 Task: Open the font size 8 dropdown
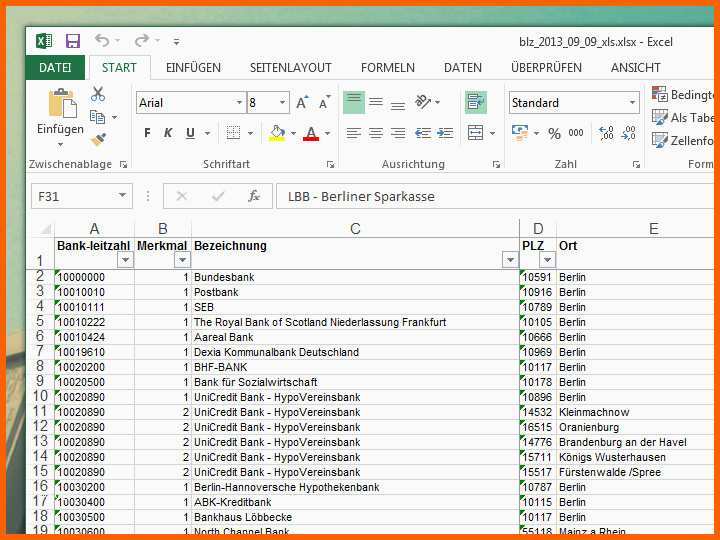pos(282,102)
